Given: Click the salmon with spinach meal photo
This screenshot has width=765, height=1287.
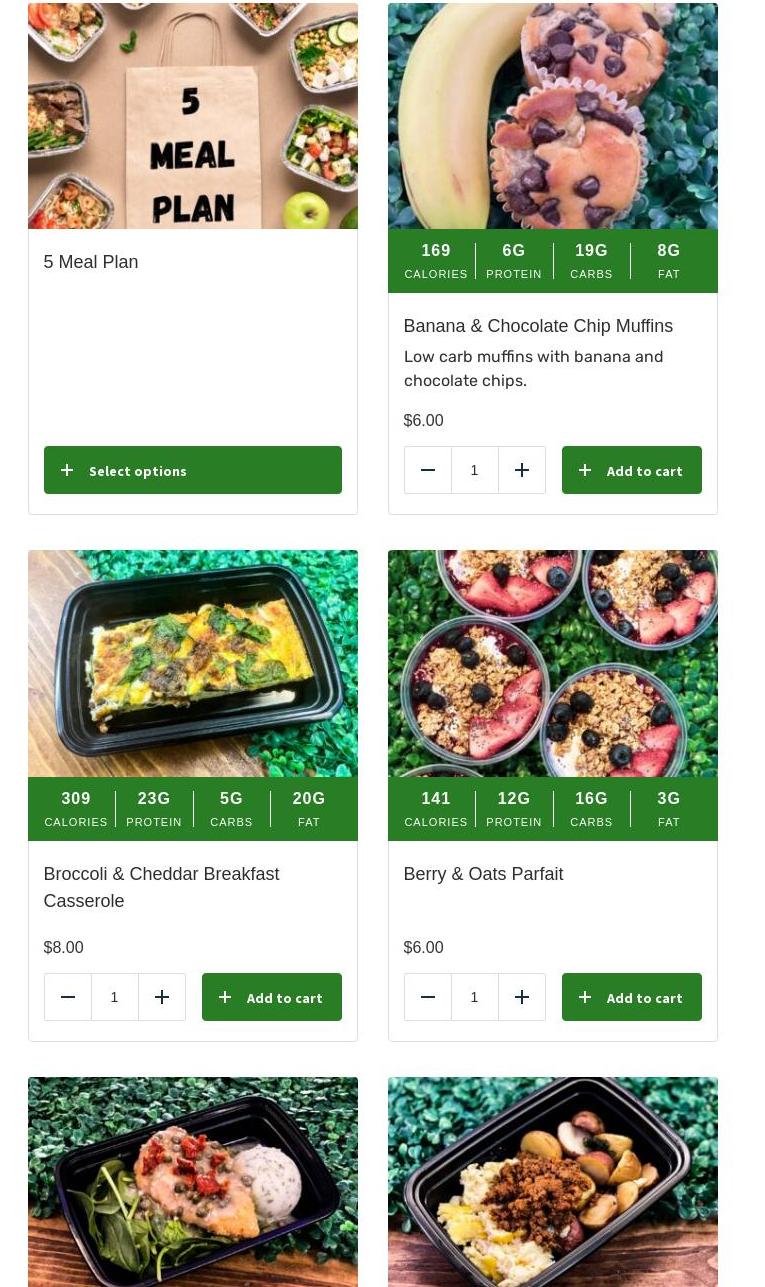Looking at the screenshot, I should (x=192, y=1181).
